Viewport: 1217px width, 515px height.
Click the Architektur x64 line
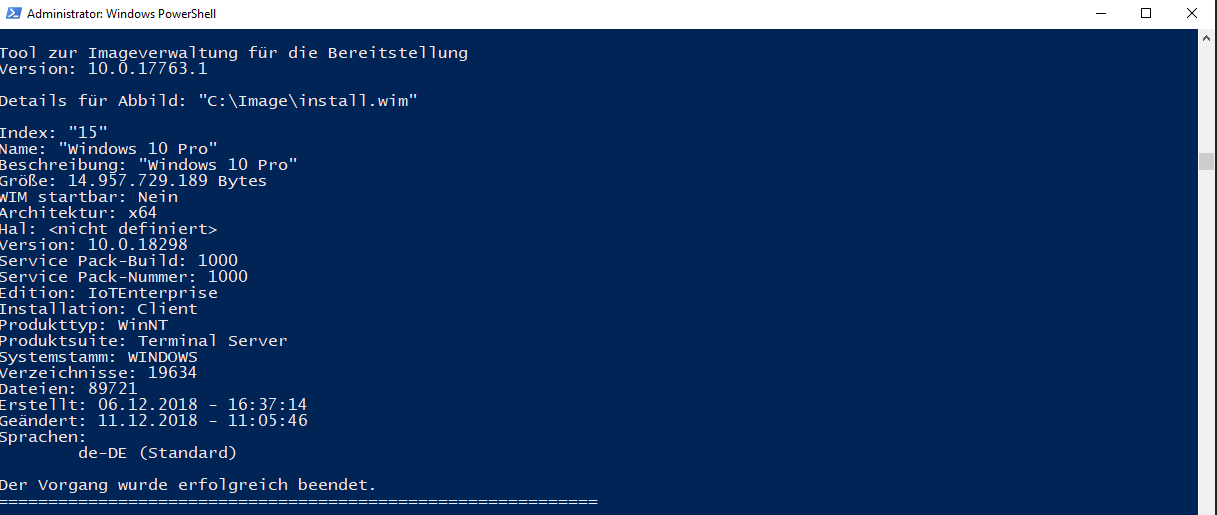(79, 213)
